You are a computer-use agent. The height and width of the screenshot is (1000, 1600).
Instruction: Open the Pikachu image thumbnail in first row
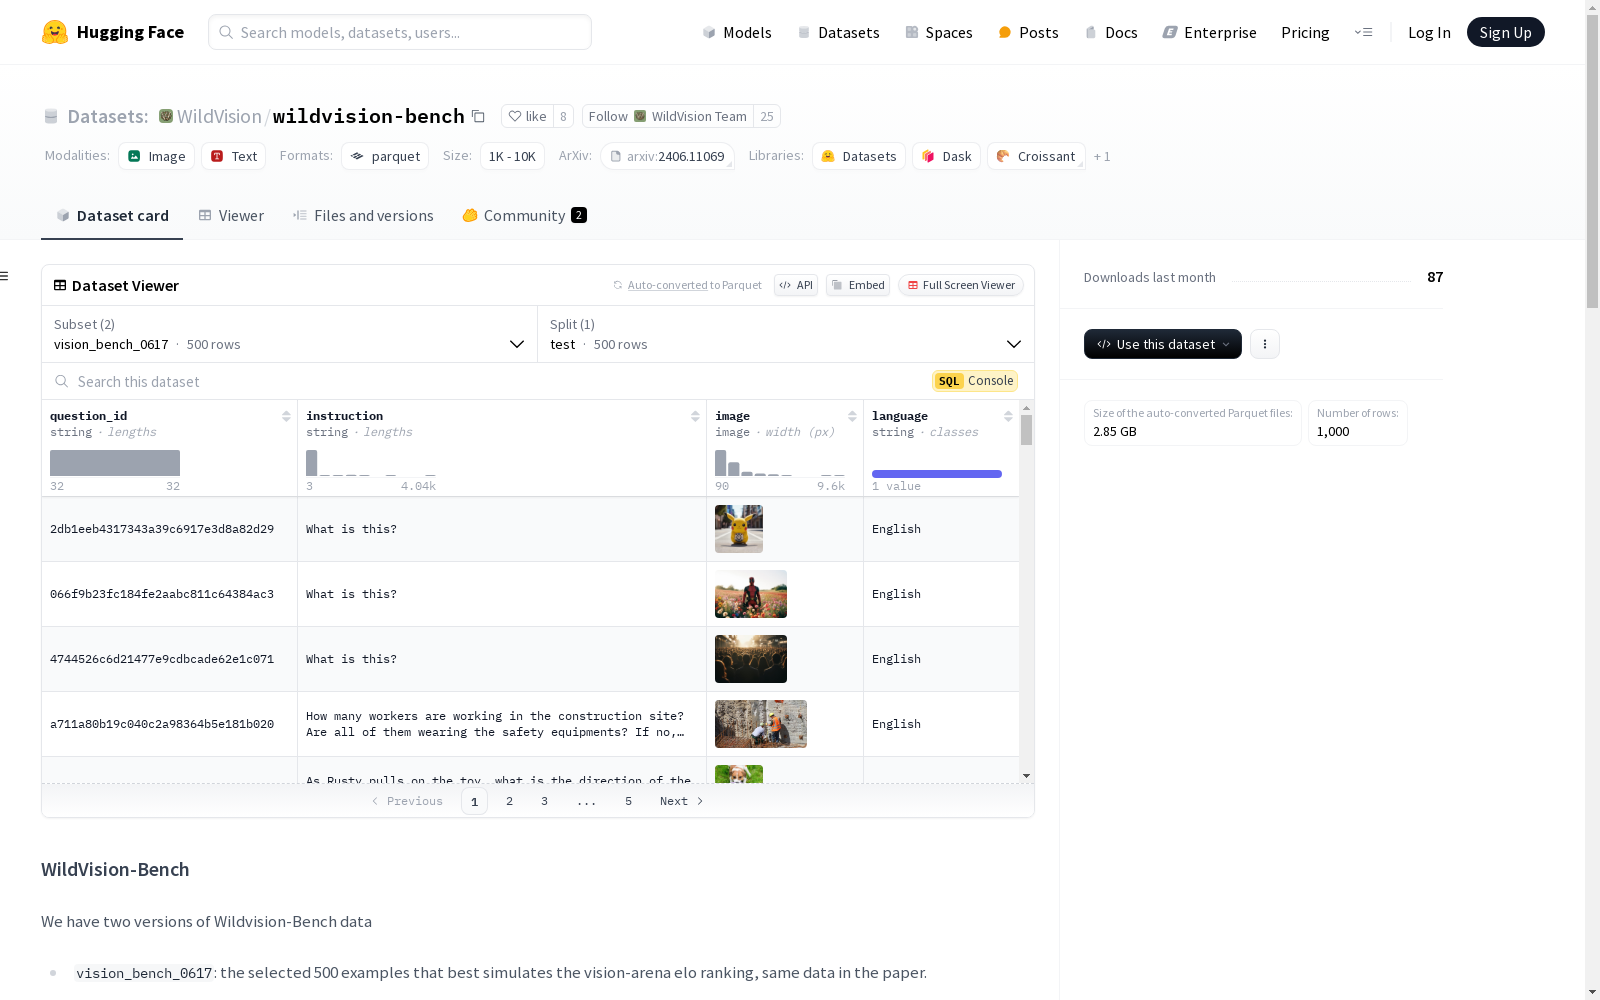pyautogui.click(x=739, y=529)
